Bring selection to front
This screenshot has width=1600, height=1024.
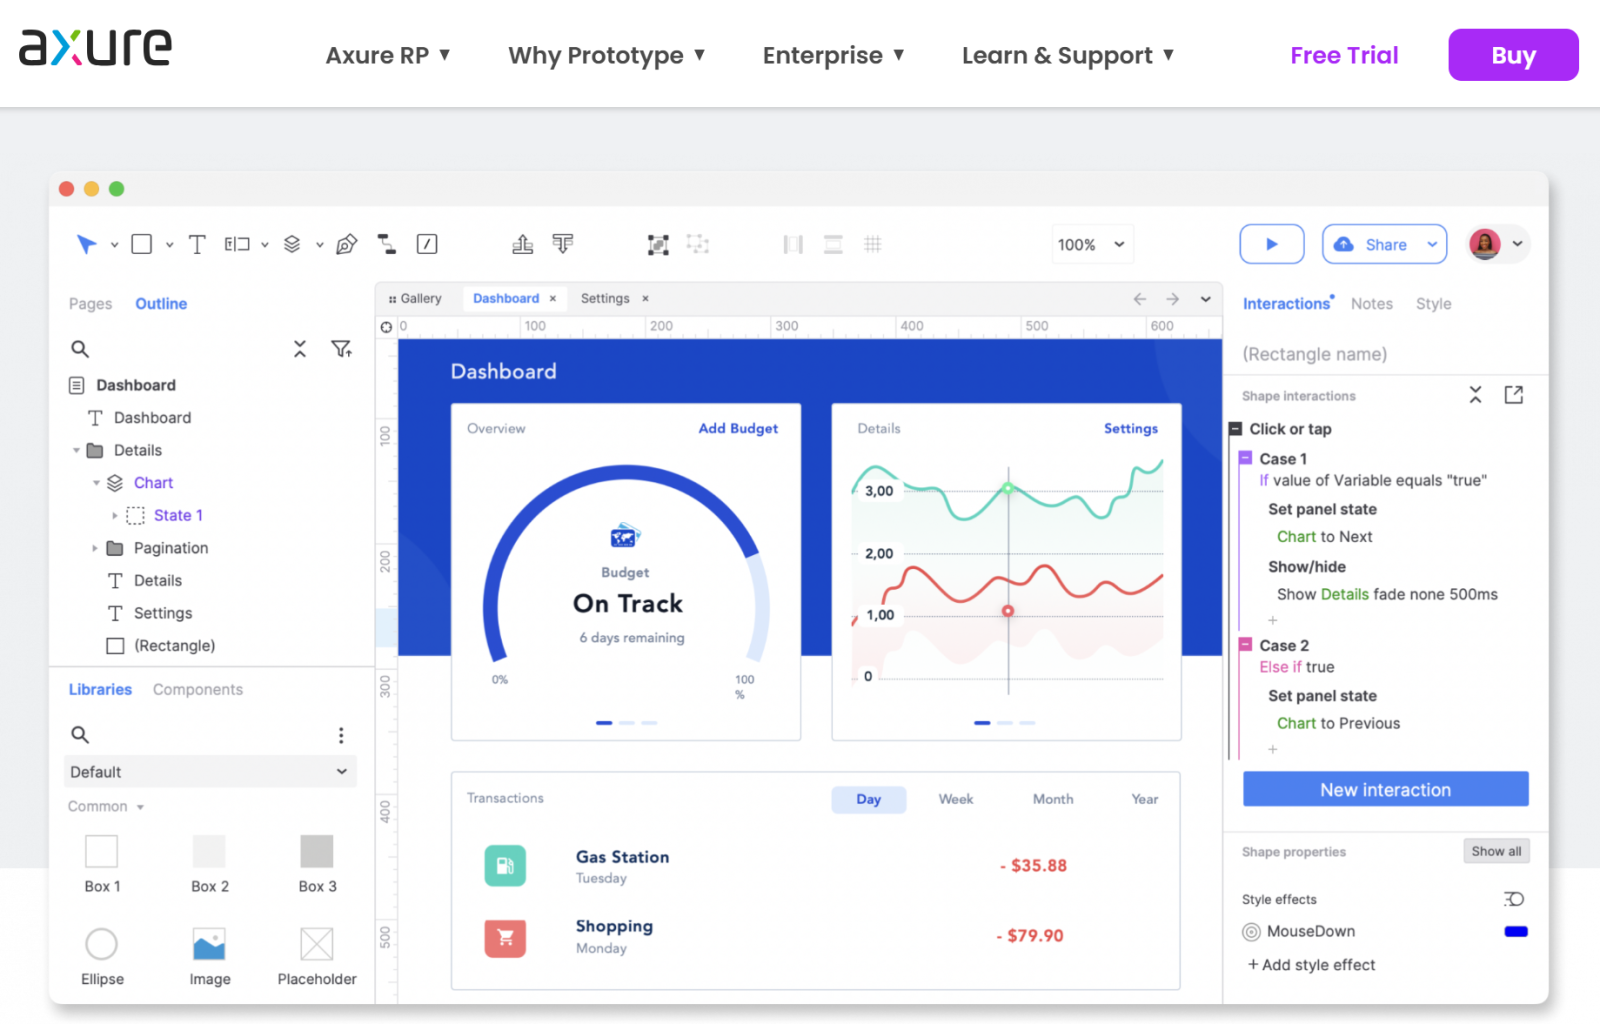[x=522, y=244]
